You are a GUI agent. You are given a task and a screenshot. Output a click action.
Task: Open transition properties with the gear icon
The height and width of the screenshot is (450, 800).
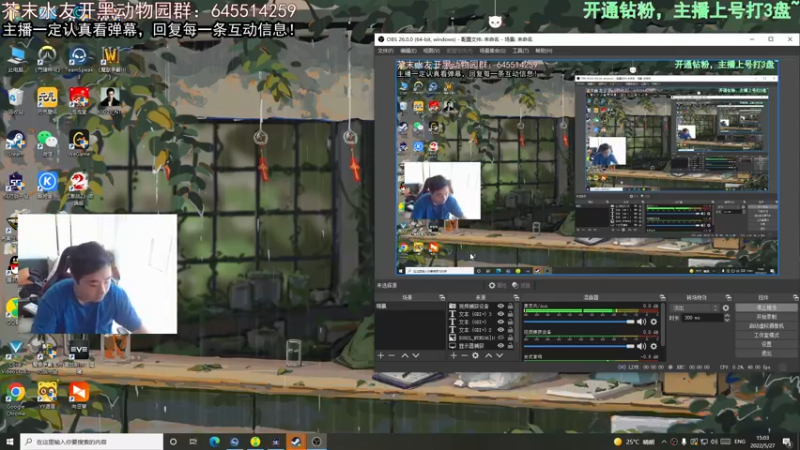[726, 308]
